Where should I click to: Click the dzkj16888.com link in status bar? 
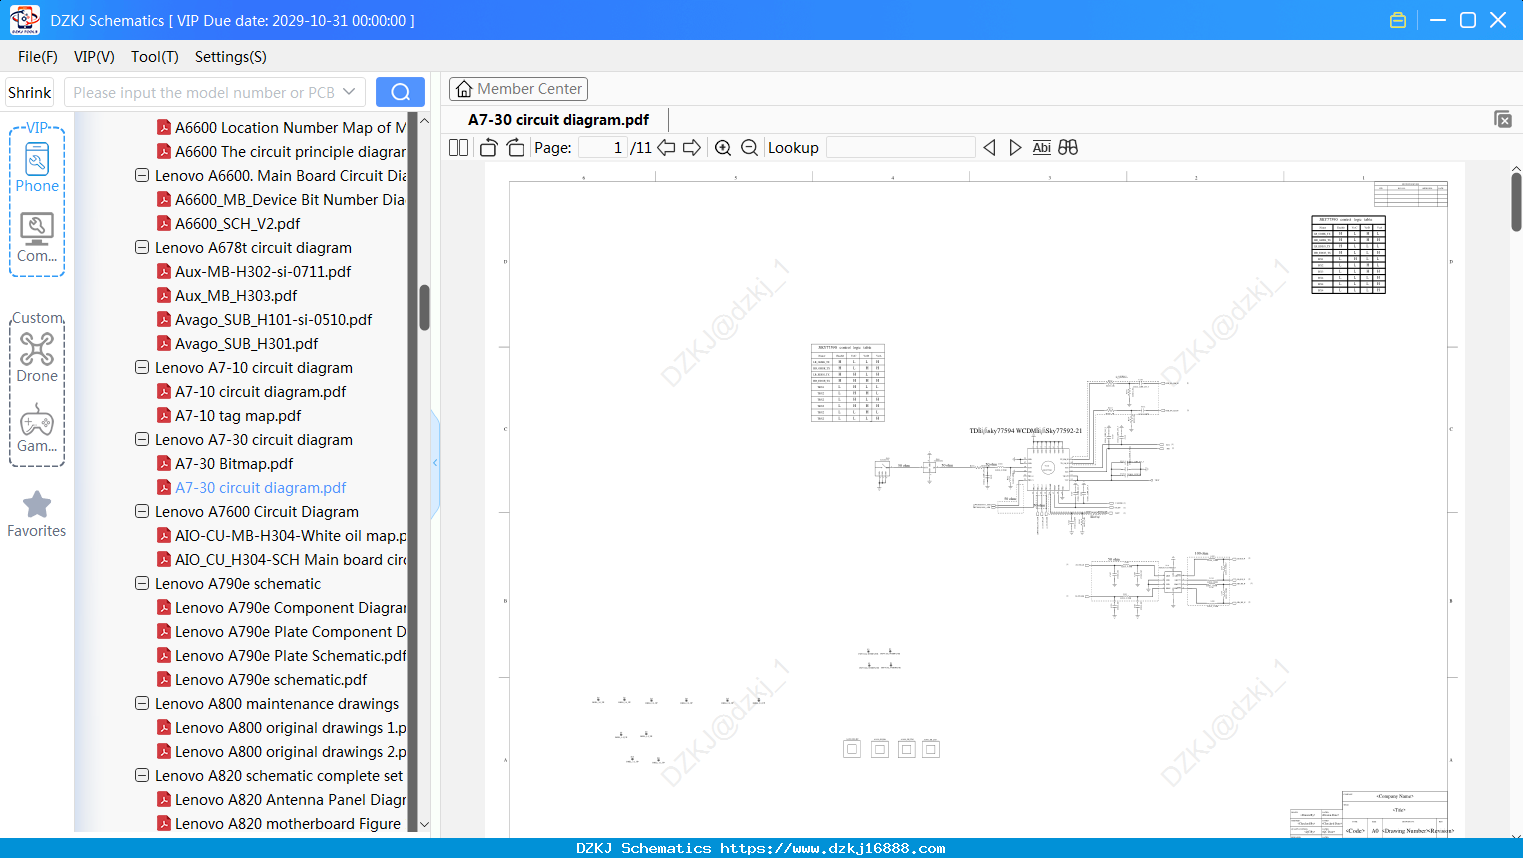click(832, 848)
